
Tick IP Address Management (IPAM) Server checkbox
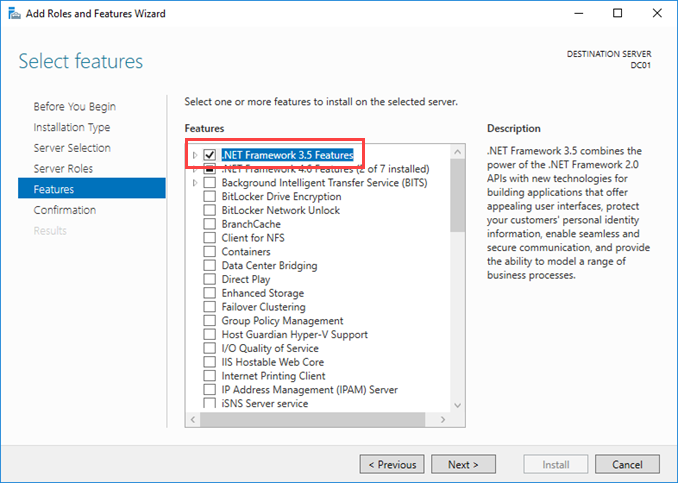210,390
